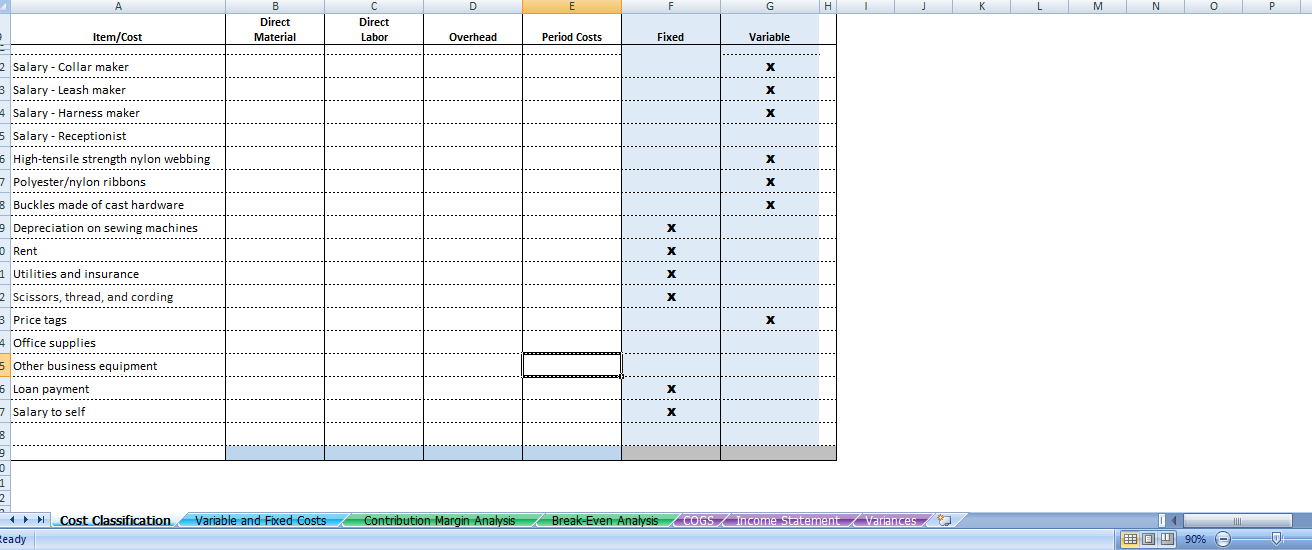Click the Direct Material header cell
Image resolution: width=1312 pixels, height=550 pixels.
(275, 29)
